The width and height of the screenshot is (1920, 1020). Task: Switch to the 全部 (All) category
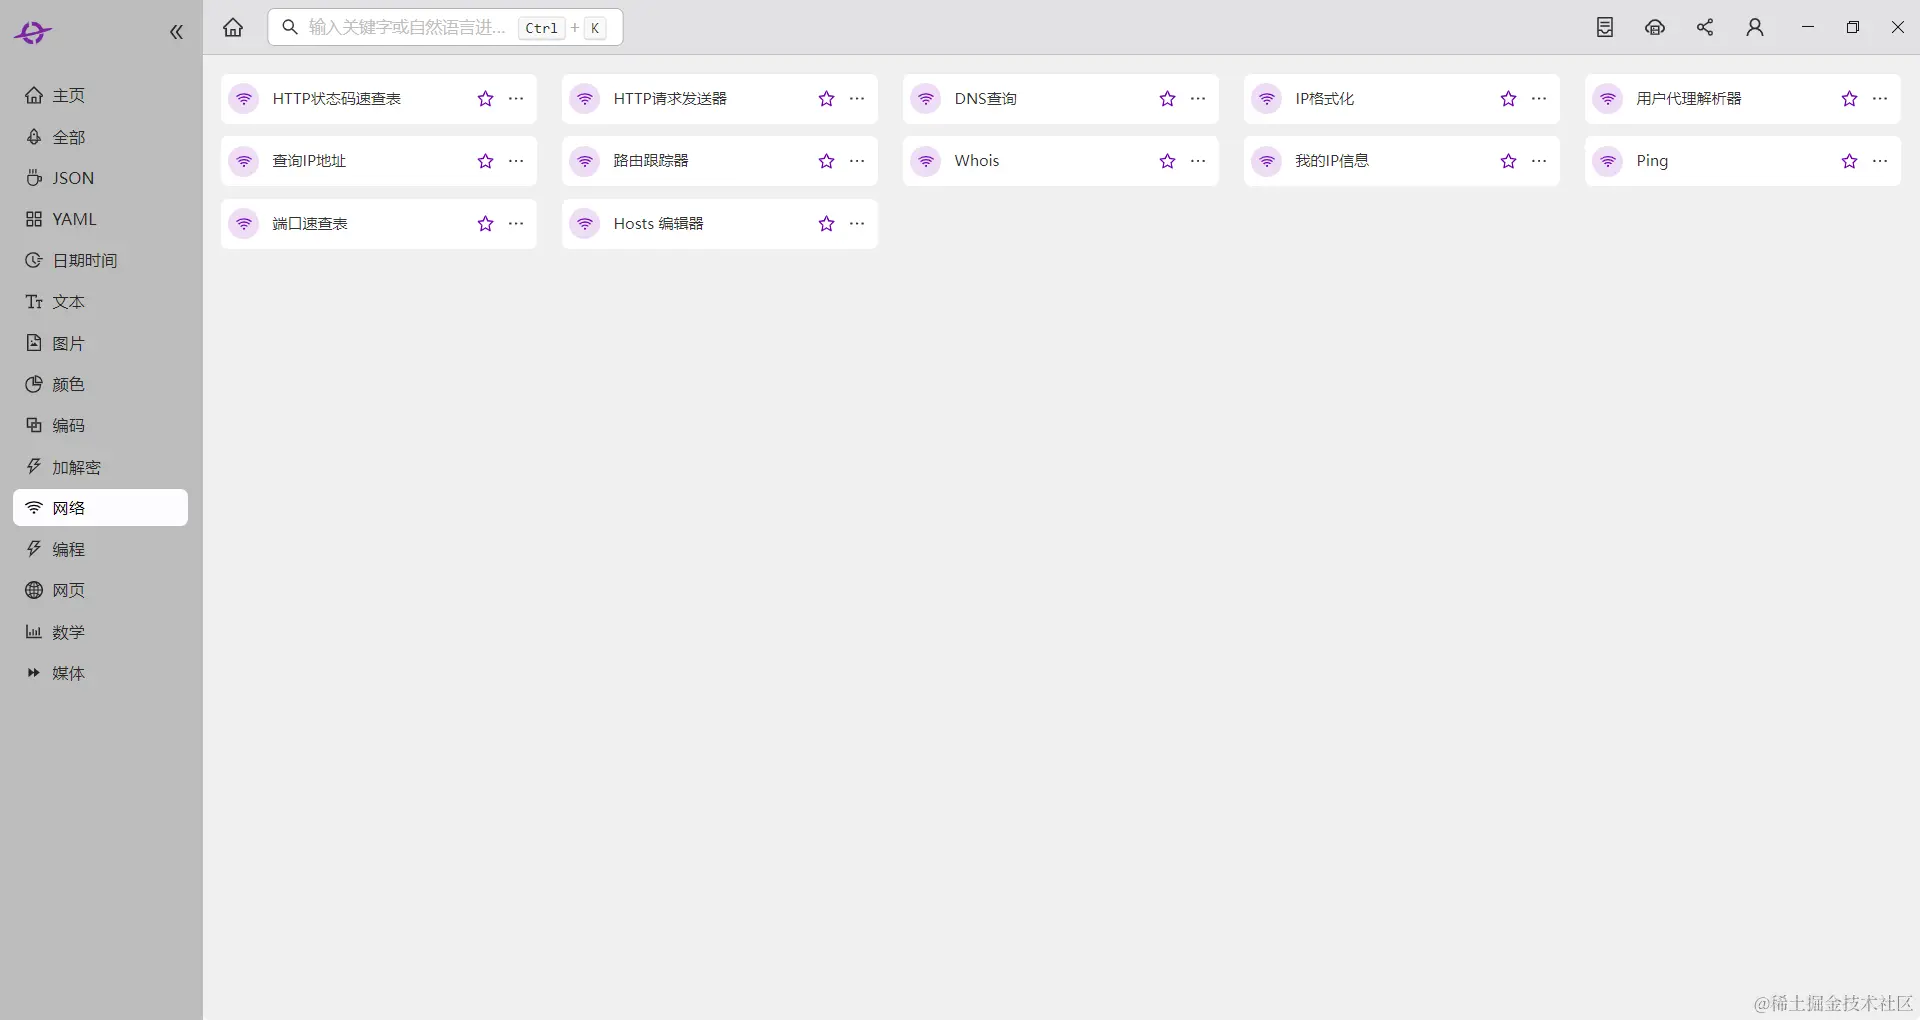[x=69, y=137]
